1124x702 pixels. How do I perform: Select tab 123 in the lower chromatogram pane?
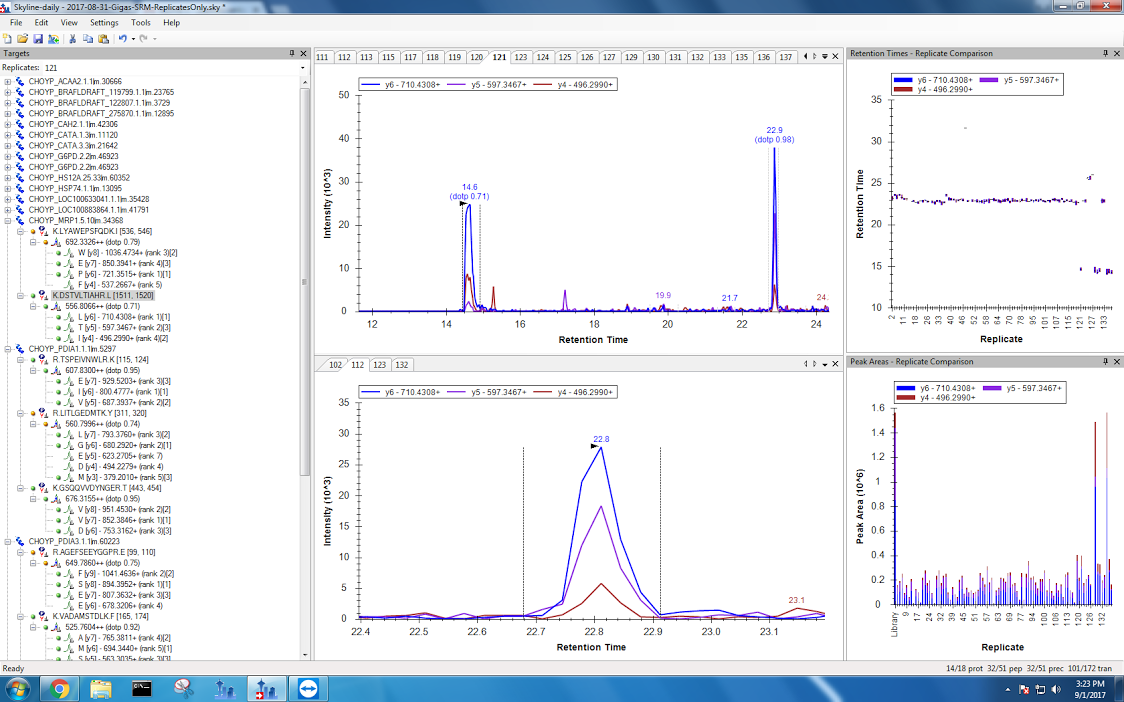[381, 365]
